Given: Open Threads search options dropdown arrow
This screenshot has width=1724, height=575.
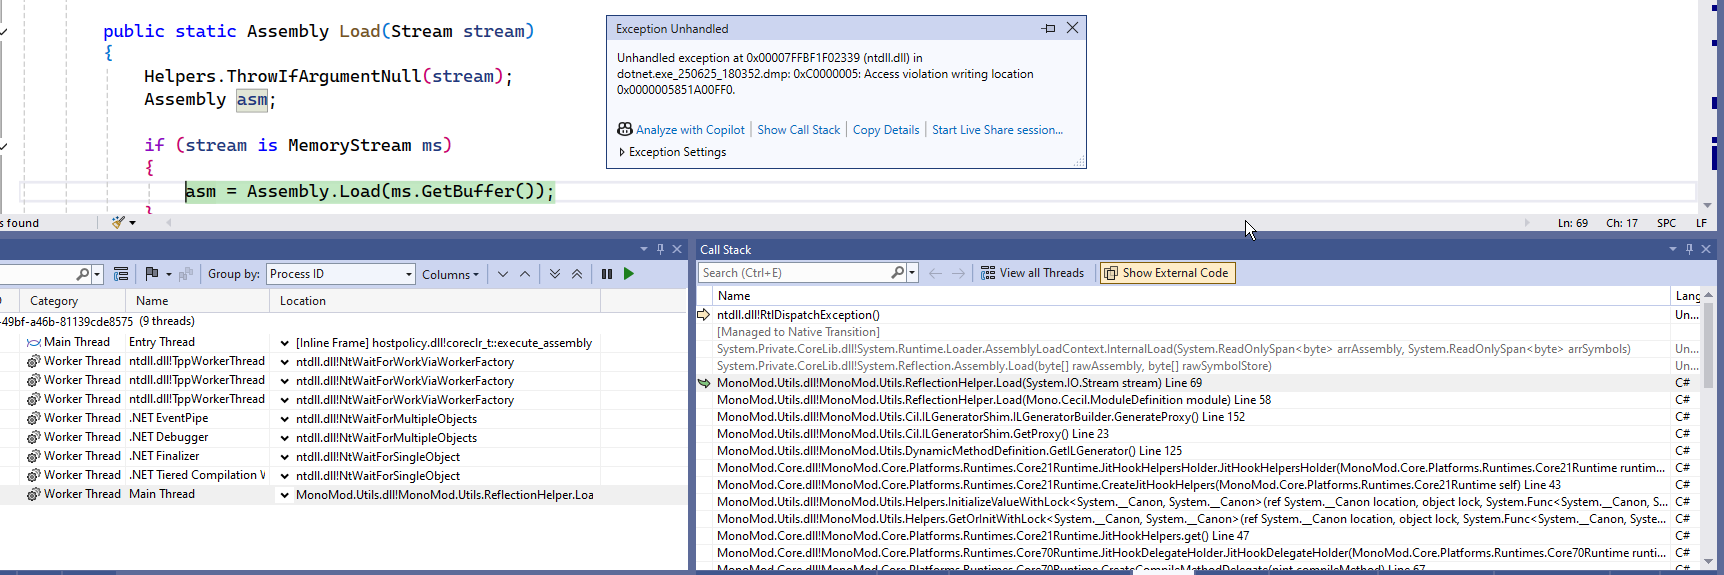Looking at the screenshot, I should [97, 274].
